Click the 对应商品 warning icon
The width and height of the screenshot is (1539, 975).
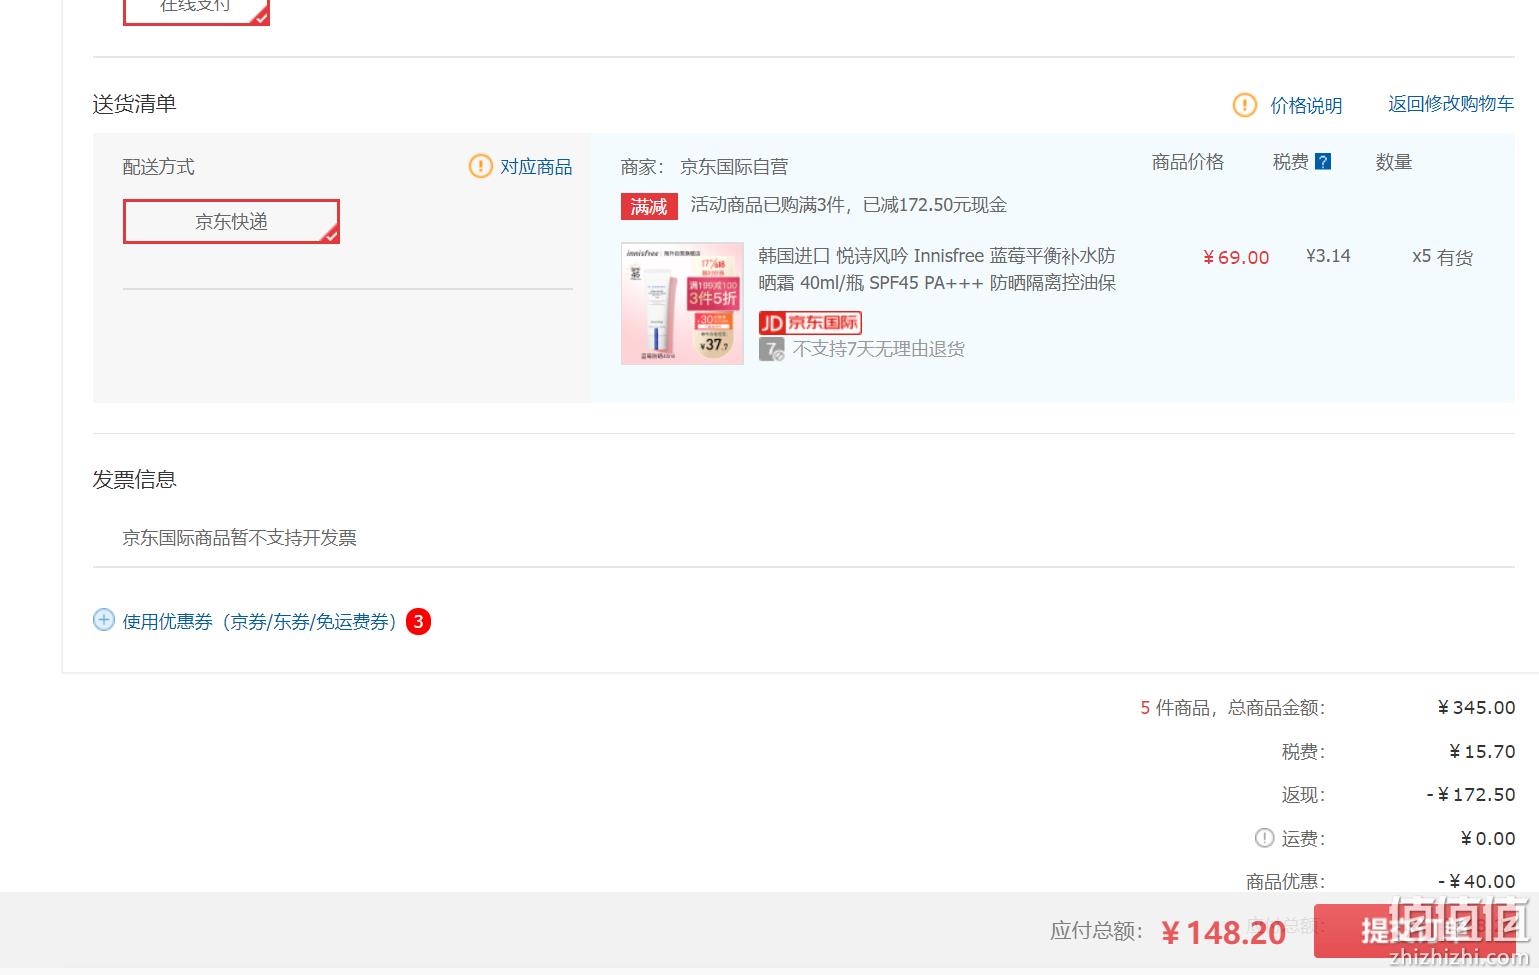[481, 166]
